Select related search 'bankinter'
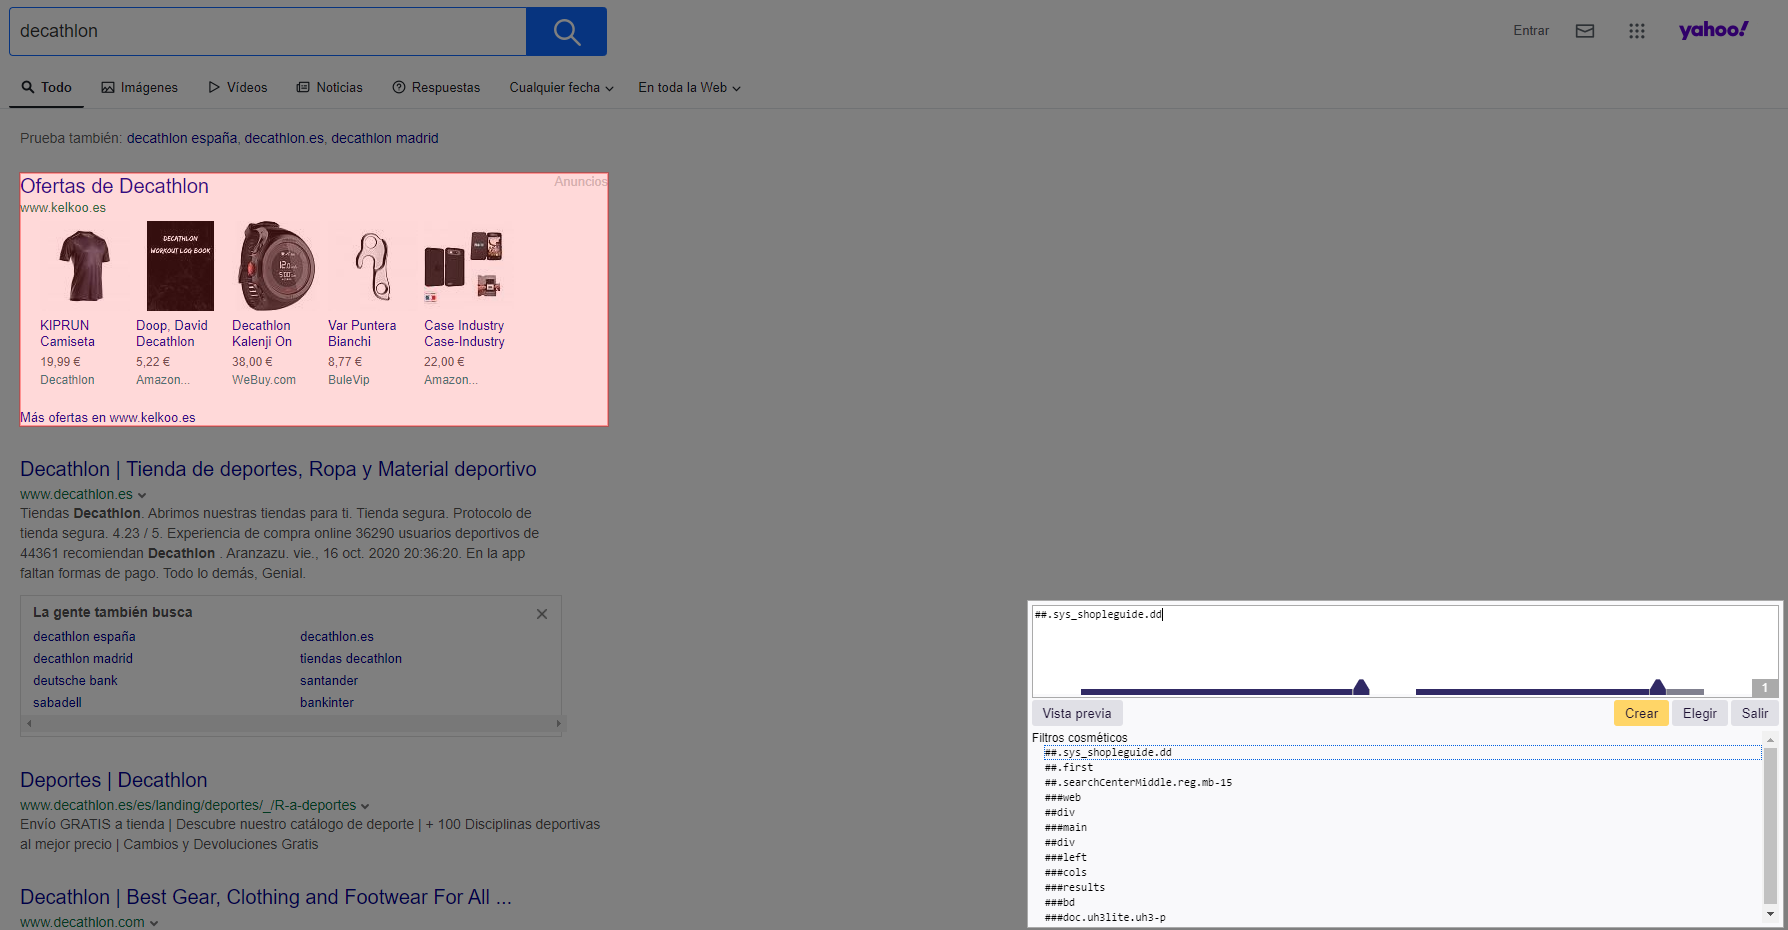The width and height of the screenshot is (1788, 930). (x=327, y=703)
